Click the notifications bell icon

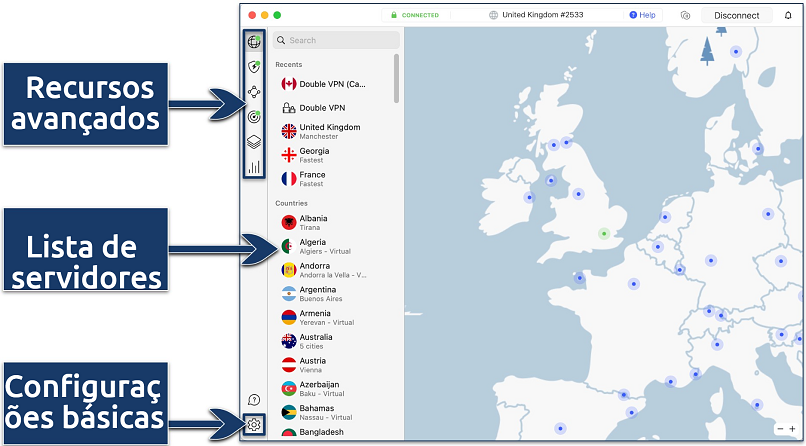pos(788,15)
